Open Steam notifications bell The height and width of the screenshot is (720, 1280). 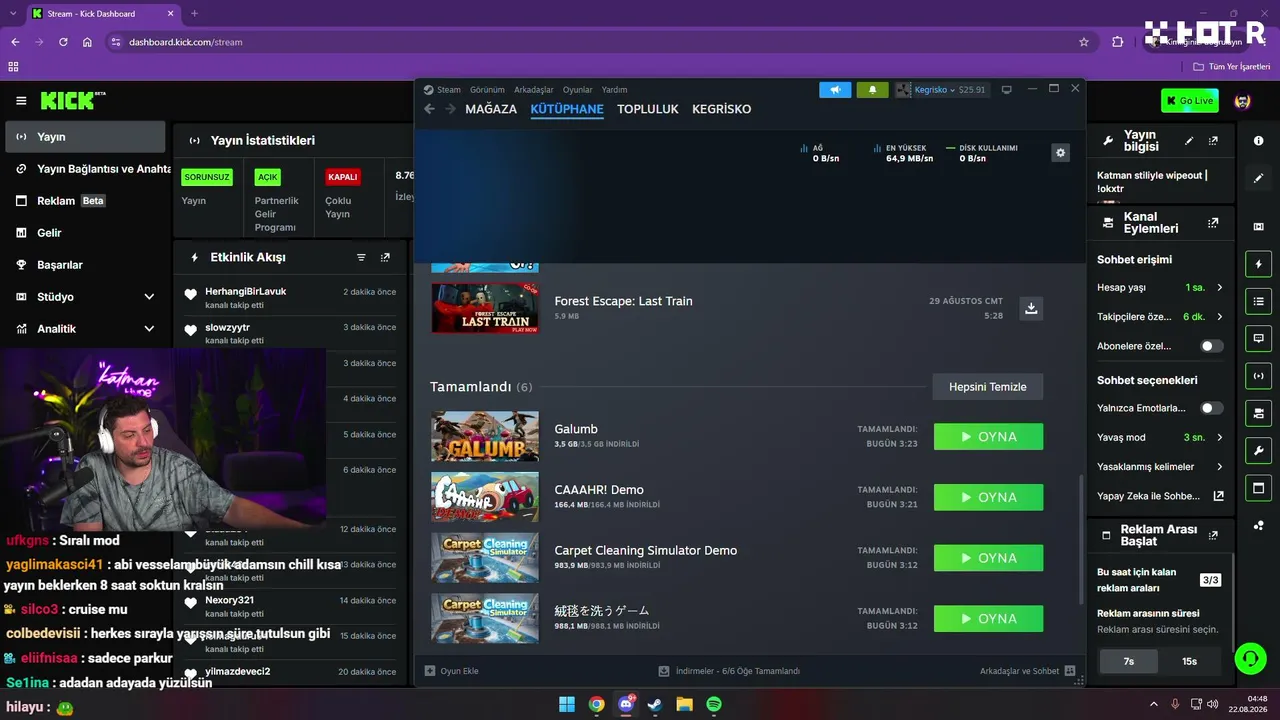872,89
